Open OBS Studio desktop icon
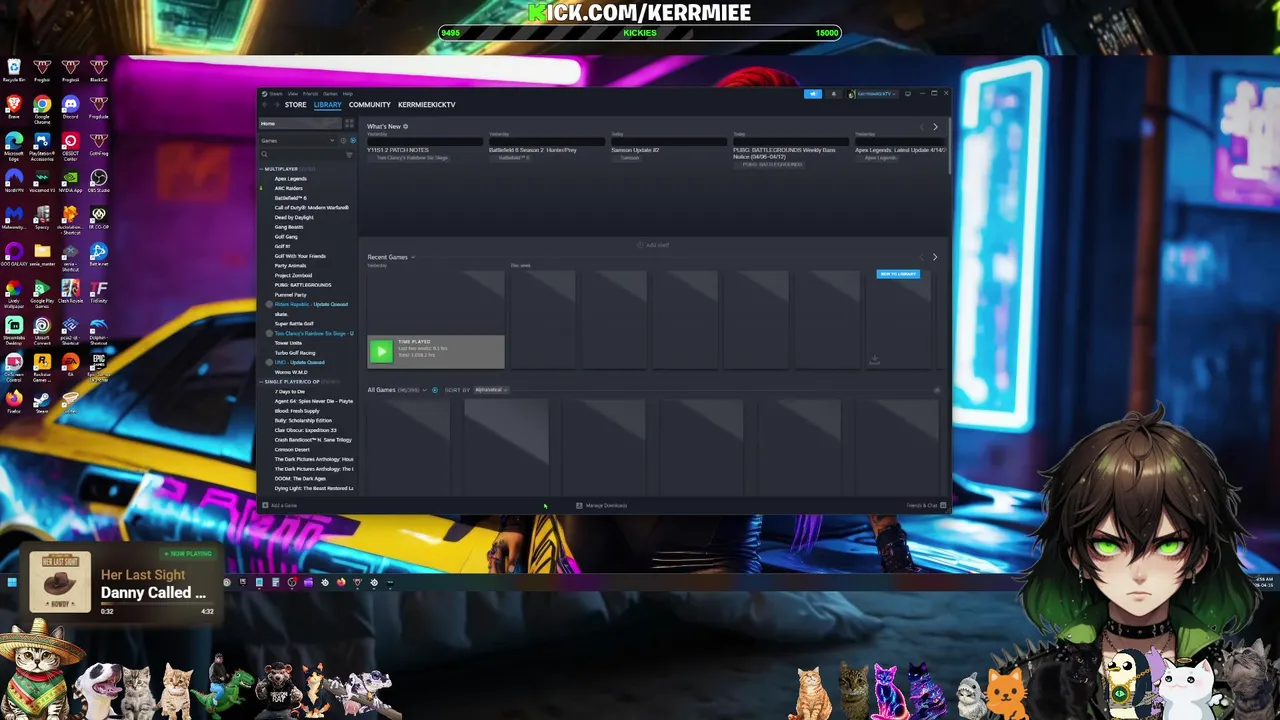The height and width of the screenshot is (720, 1280). point(98,181)
